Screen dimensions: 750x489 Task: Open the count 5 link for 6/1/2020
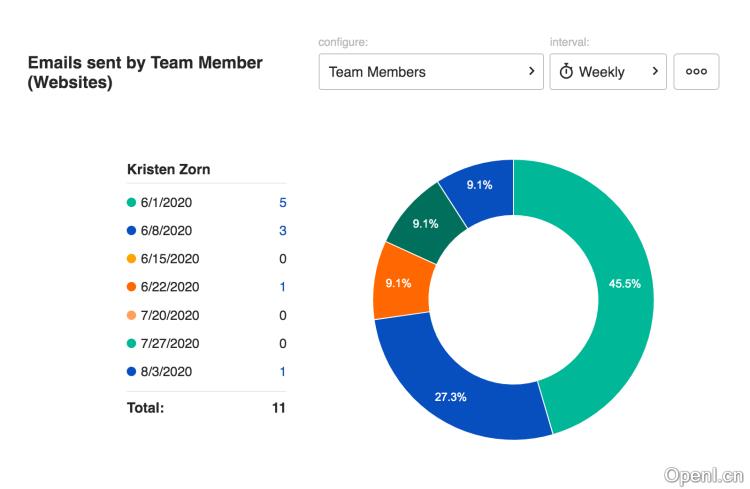(x=282, y=203)
